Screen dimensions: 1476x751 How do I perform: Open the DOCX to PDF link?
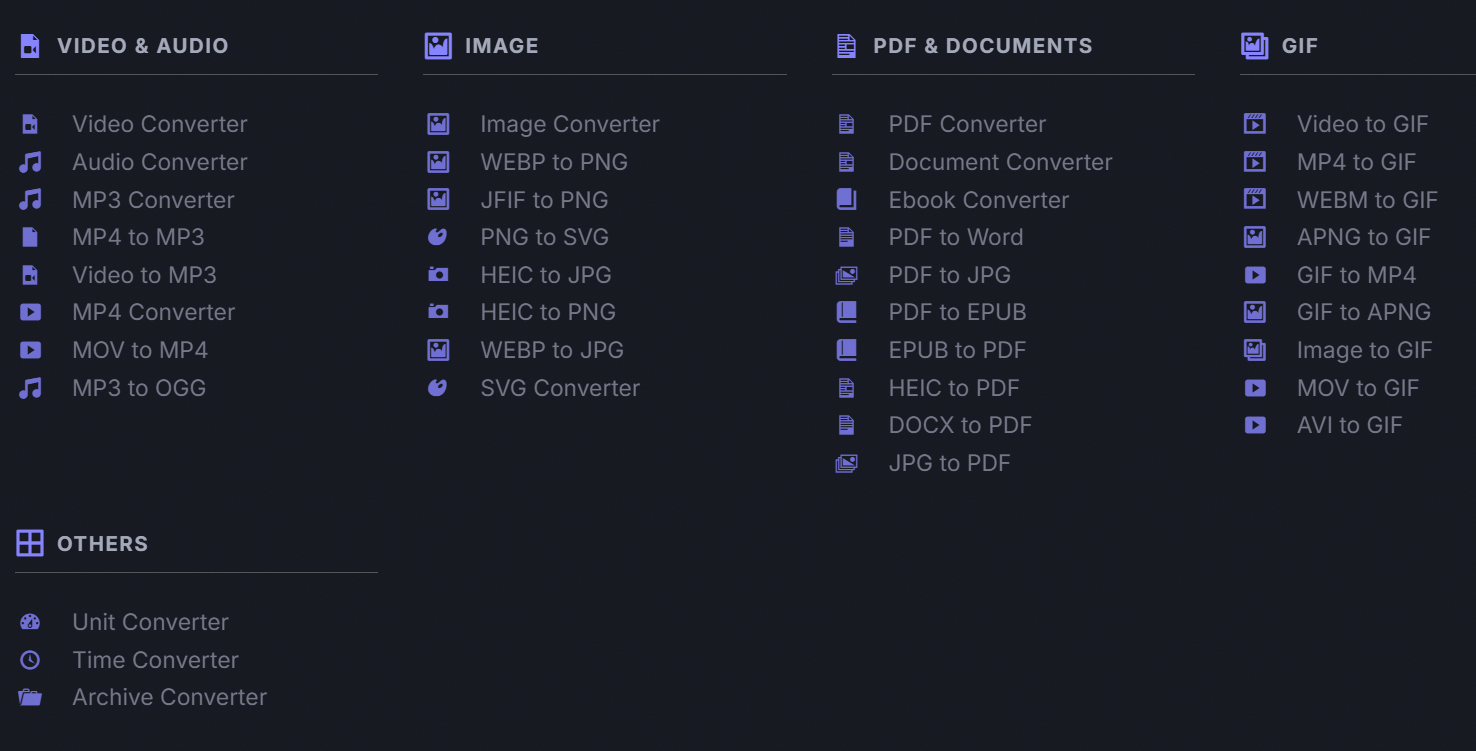click(960, 425)
